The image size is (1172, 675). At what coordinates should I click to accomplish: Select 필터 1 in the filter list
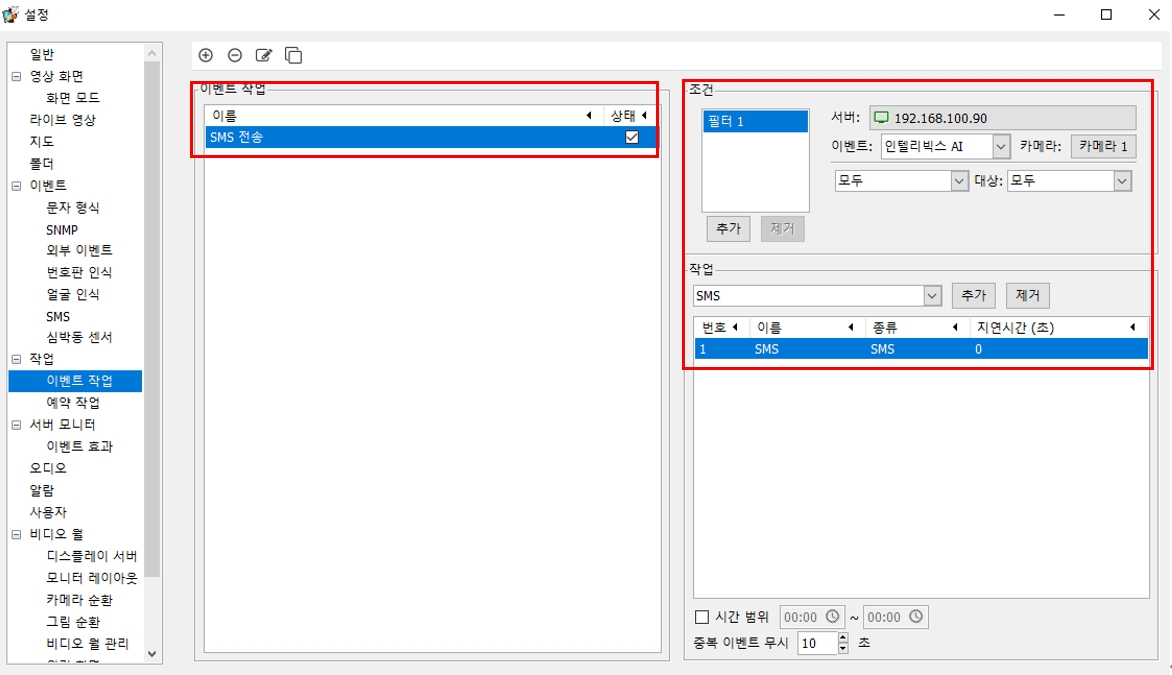(x=755, y=122)
